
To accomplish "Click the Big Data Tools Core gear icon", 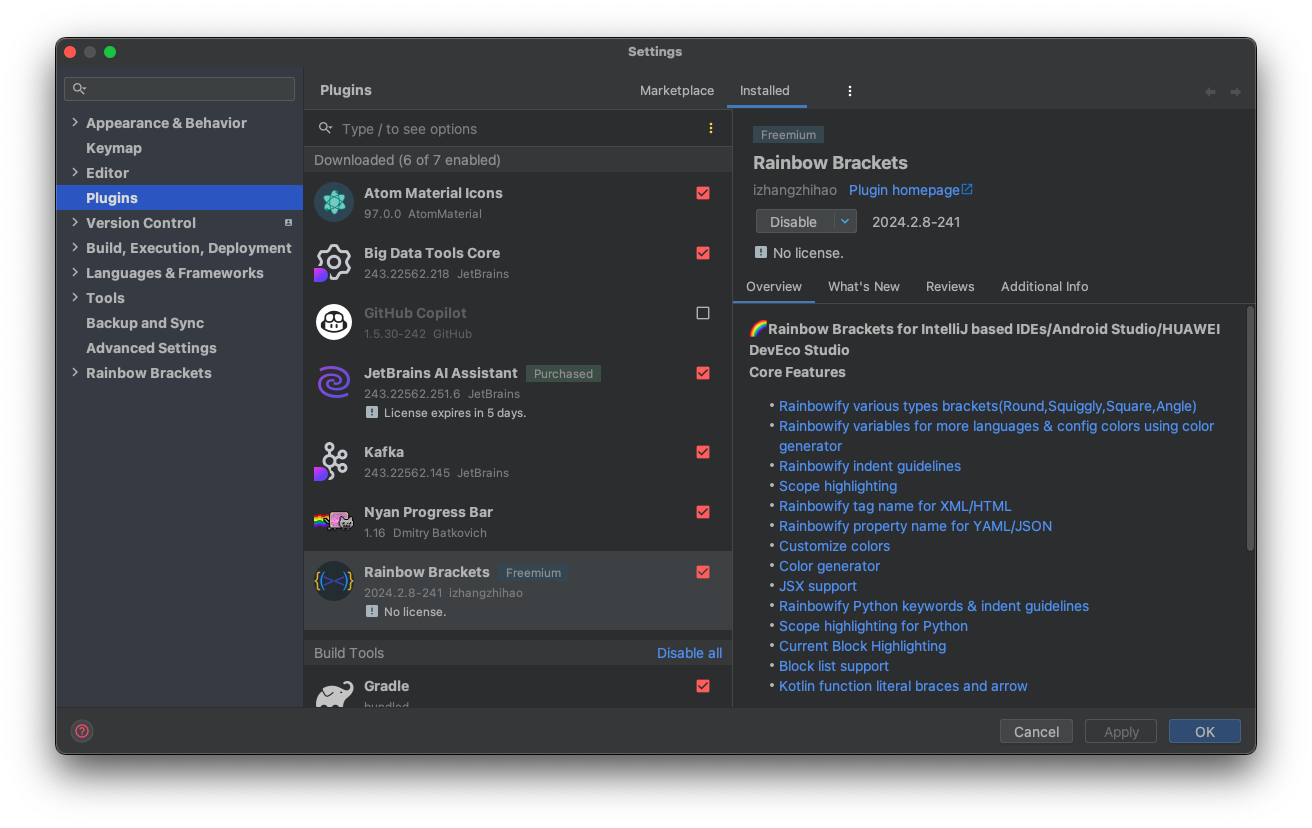I will pyautogui.click(x=334, y=263).
